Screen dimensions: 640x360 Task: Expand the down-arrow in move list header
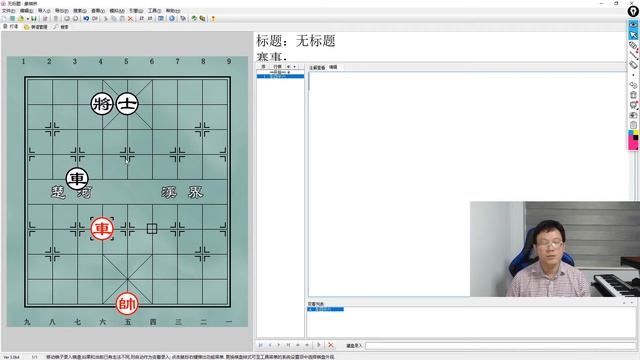[295, 67]
